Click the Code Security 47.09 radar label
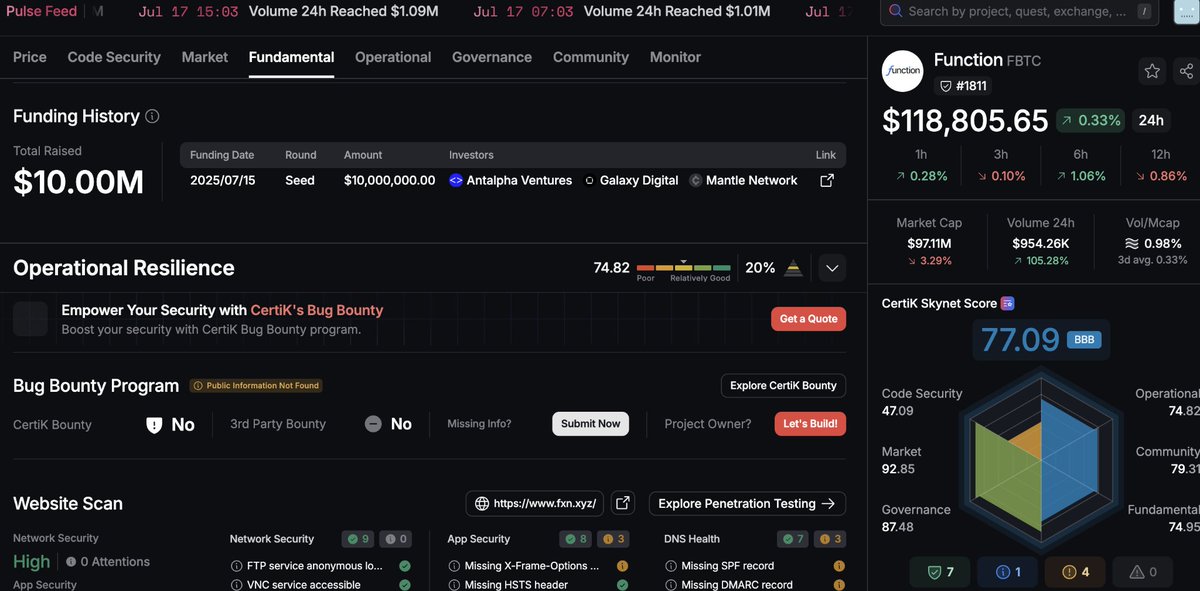Screen dimensions: 1200x591 [x=922, y=402]
